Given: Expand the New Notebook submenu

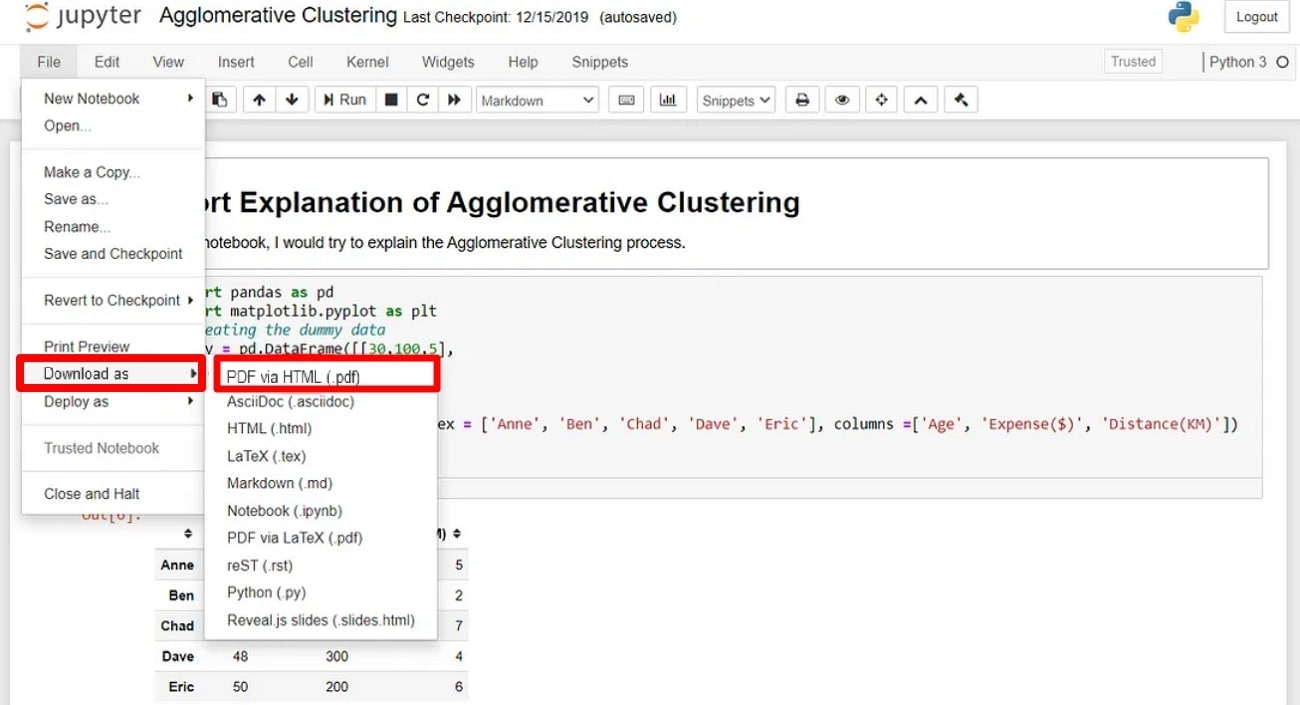Looking at the screenshot, I should 113,98.
